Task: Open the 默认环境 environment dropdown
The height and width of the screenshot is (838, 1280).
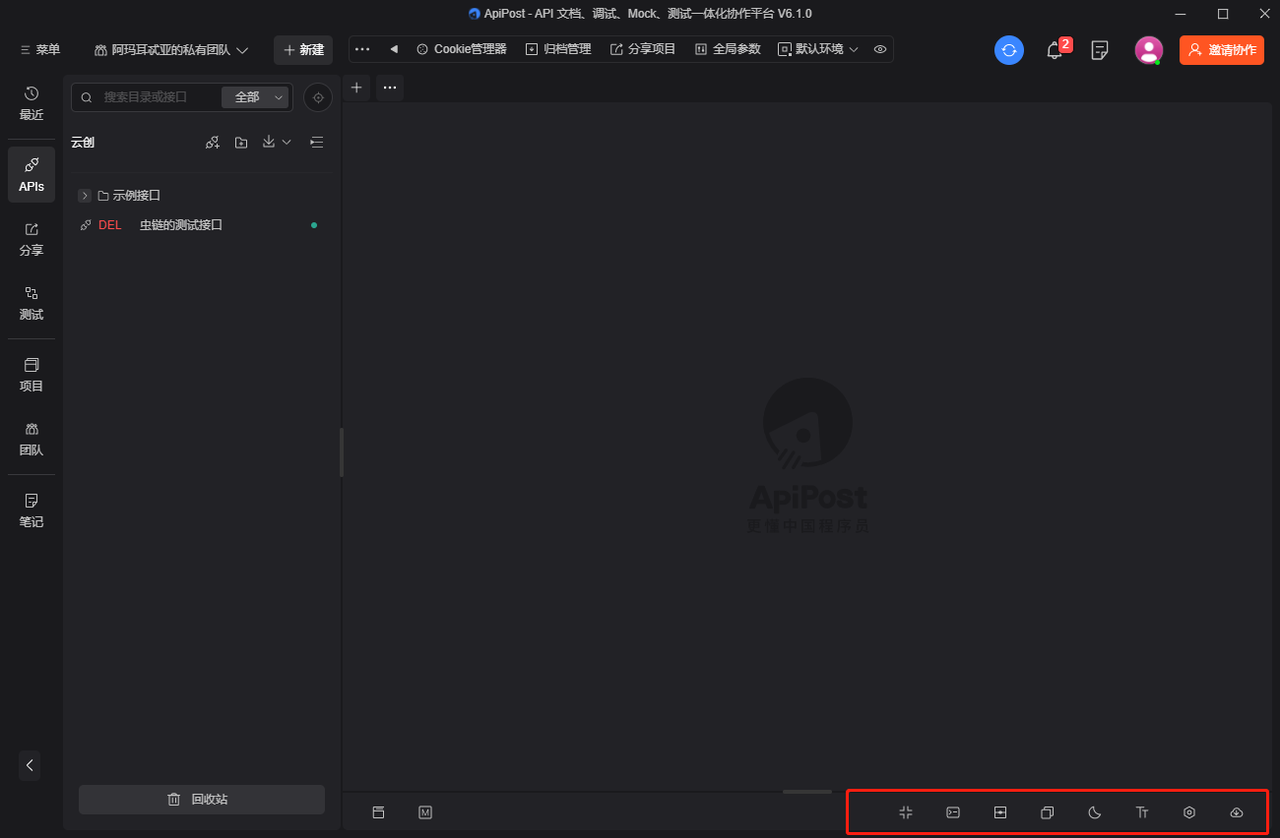Action: pyautogui.click(x=818, y=49)
